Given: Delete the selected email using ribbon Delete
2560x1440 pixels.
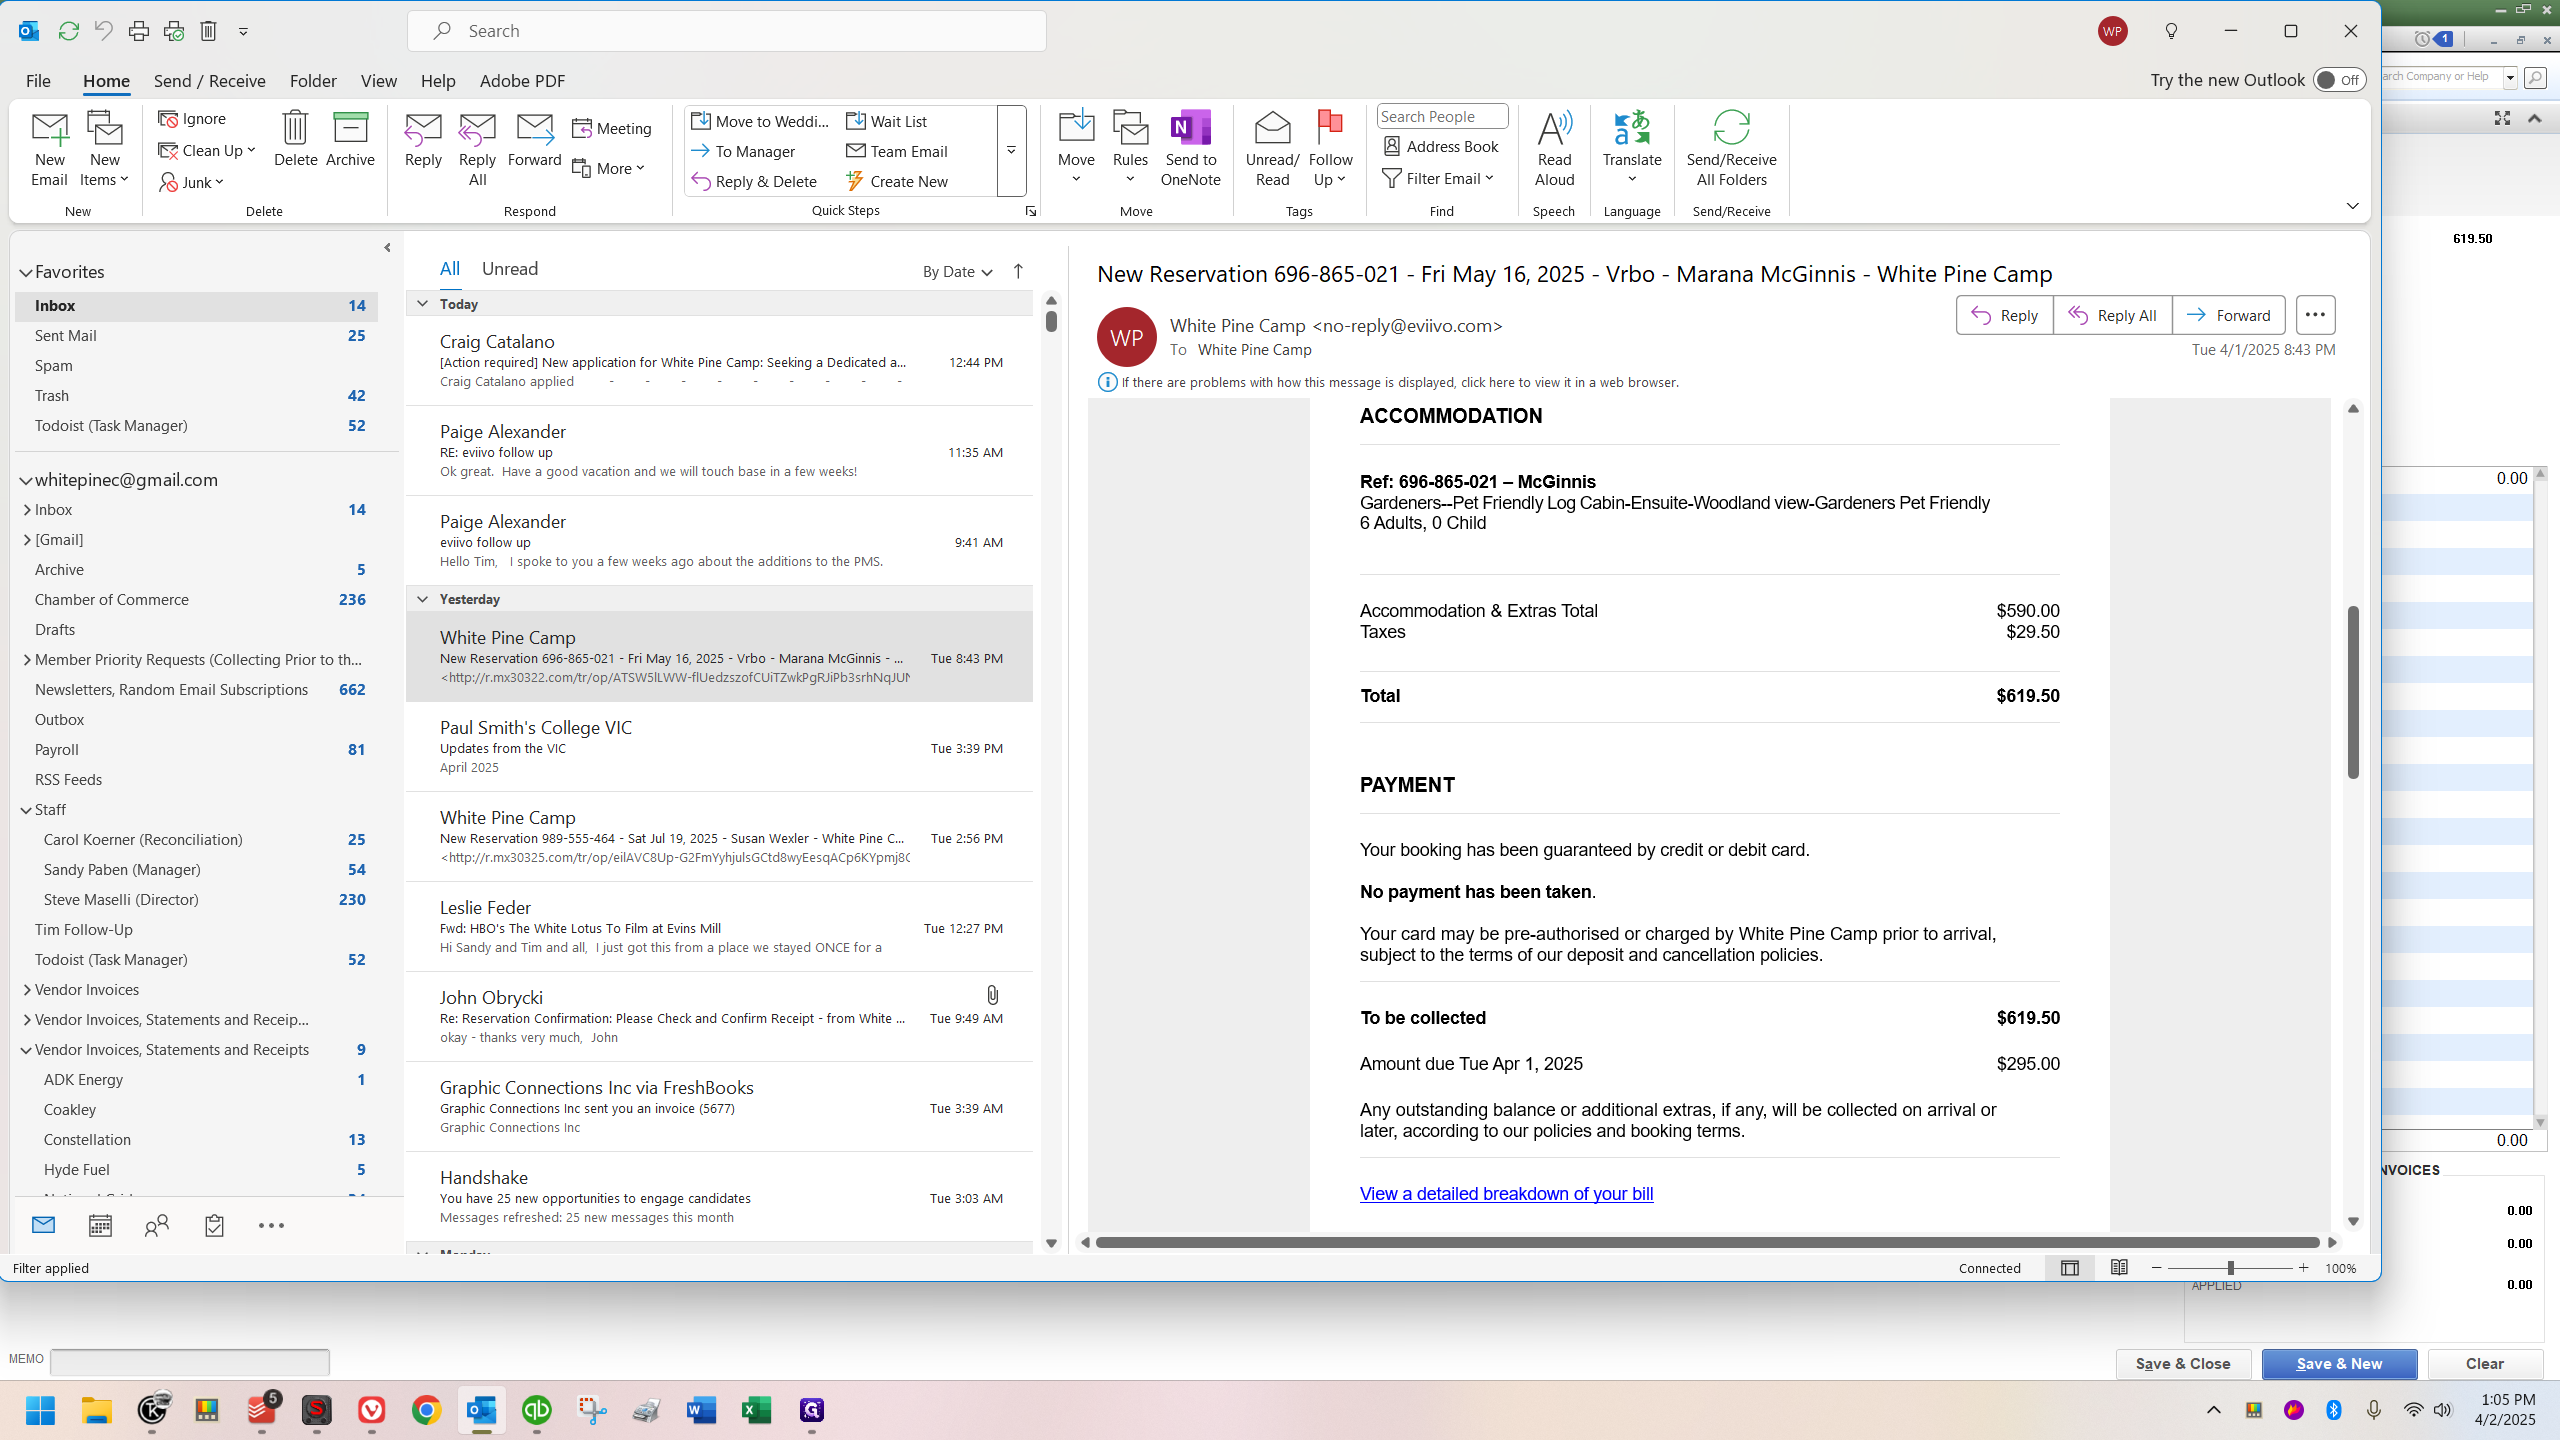Looking at the screenshot, I should 295,140.
